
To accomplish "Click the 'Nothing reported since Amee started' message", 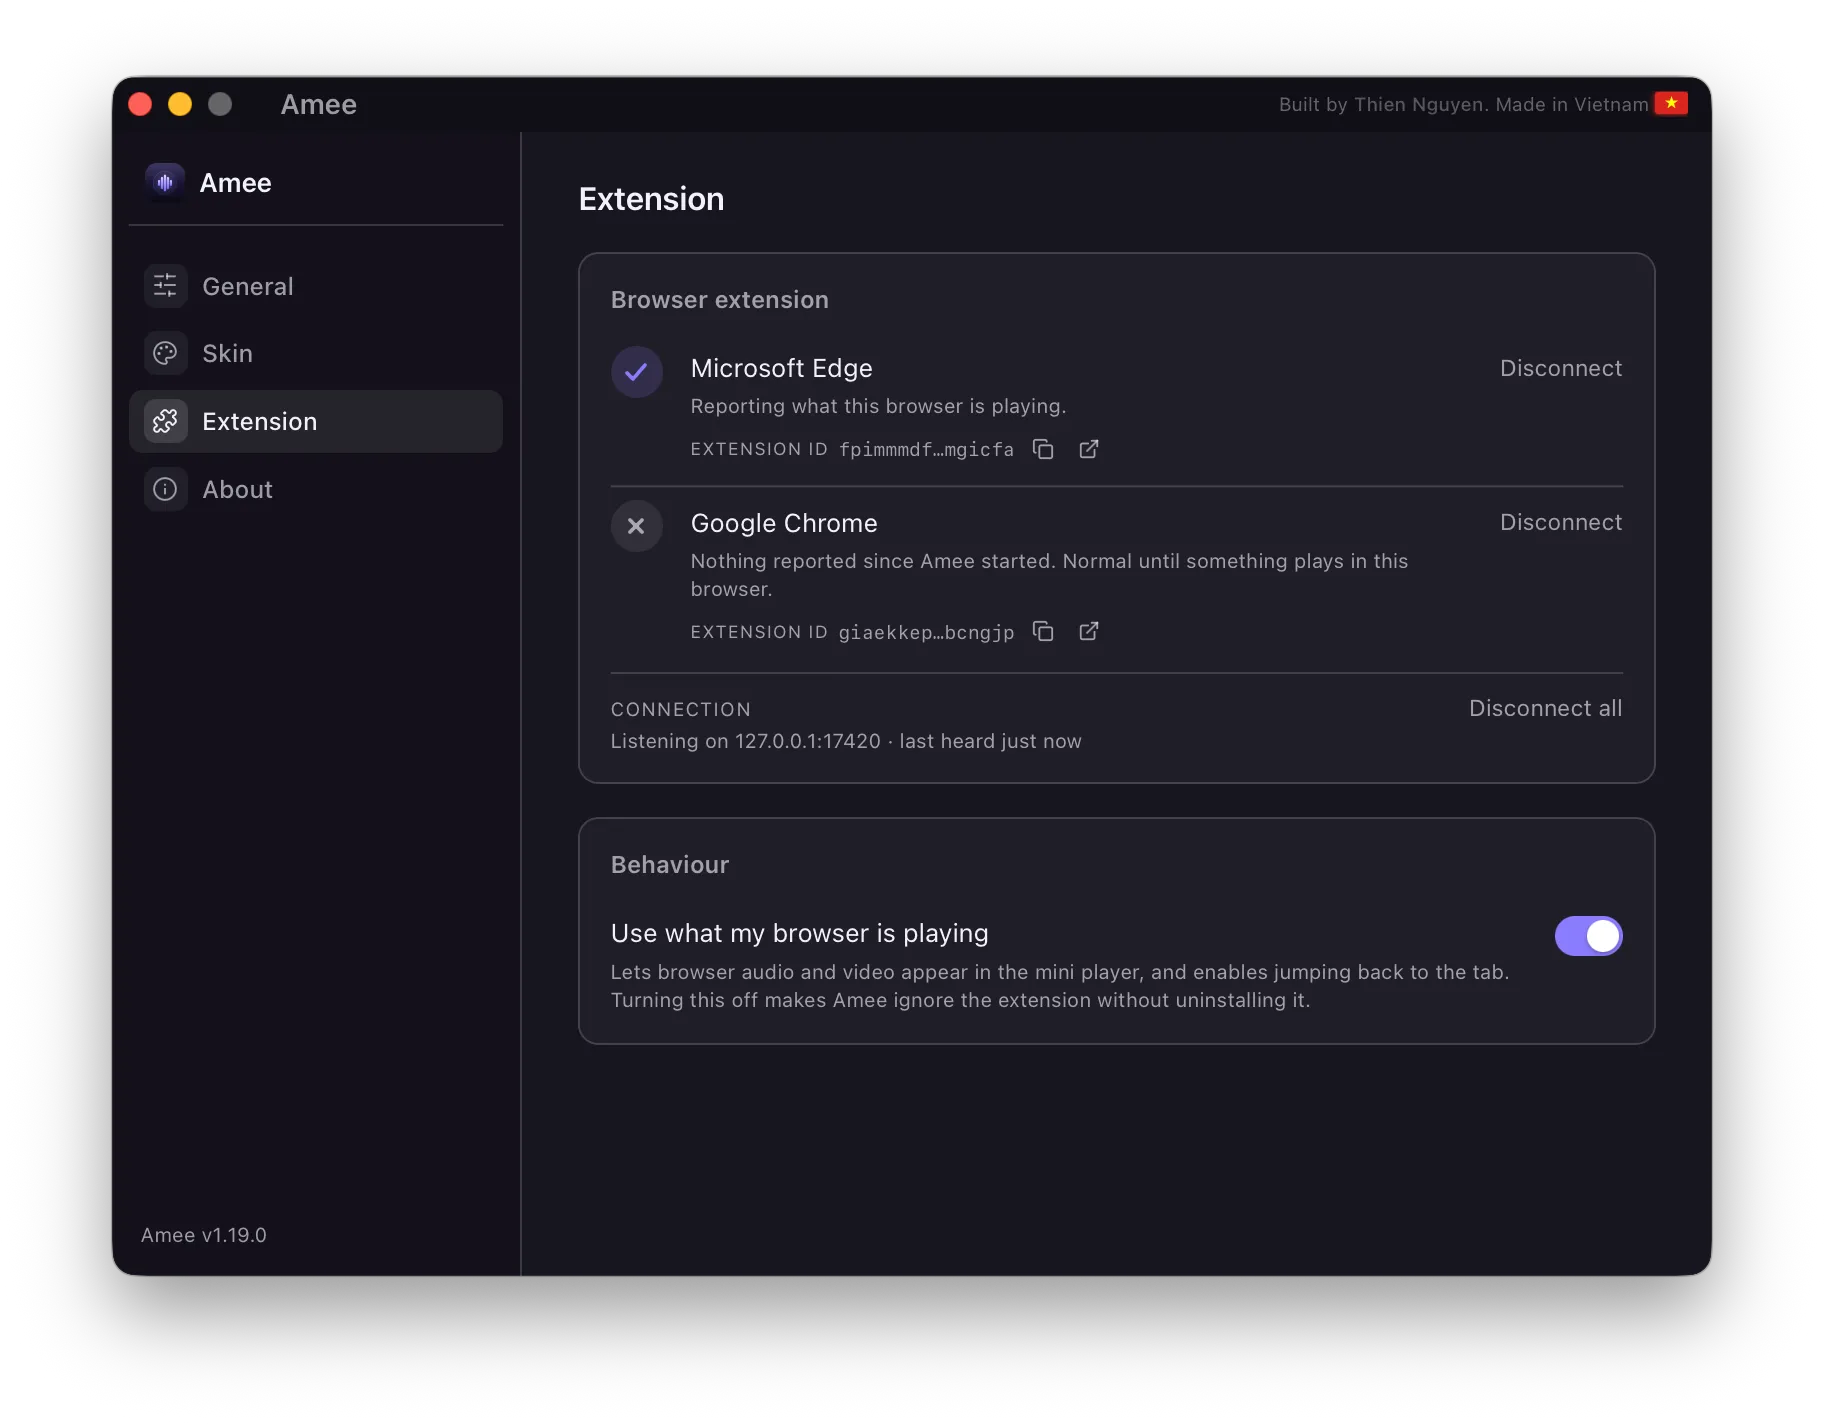I will click(x=1049, y=575).
